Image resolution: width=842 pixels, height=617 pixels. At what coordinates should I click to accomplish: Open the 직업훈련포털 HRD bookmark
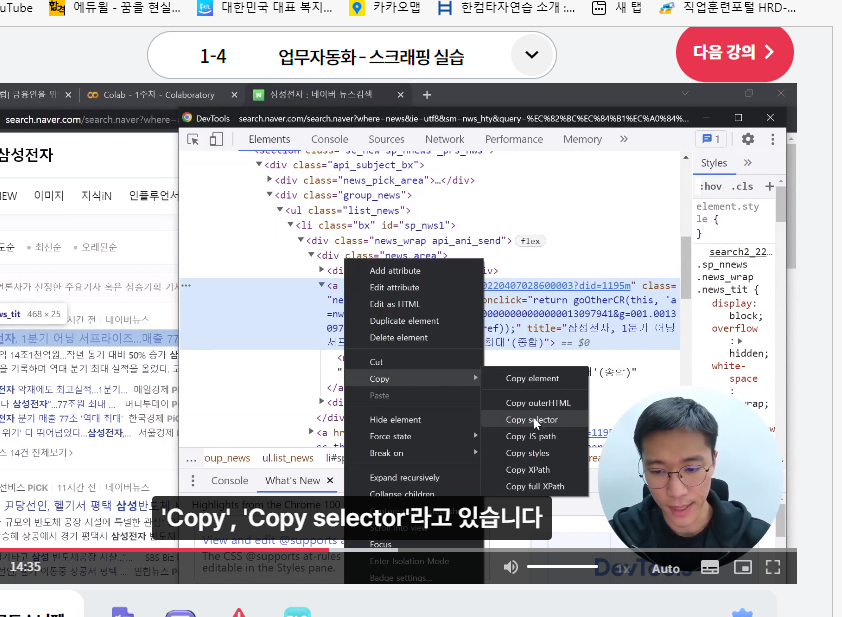point(728,8)
